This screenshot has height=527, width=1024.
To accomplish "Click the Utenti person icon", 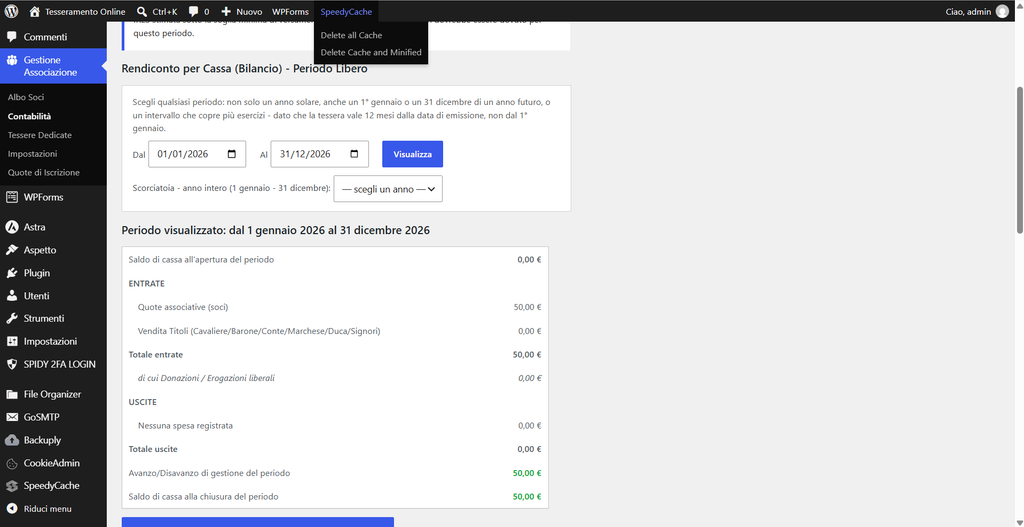I will click(x=12, y=295).
